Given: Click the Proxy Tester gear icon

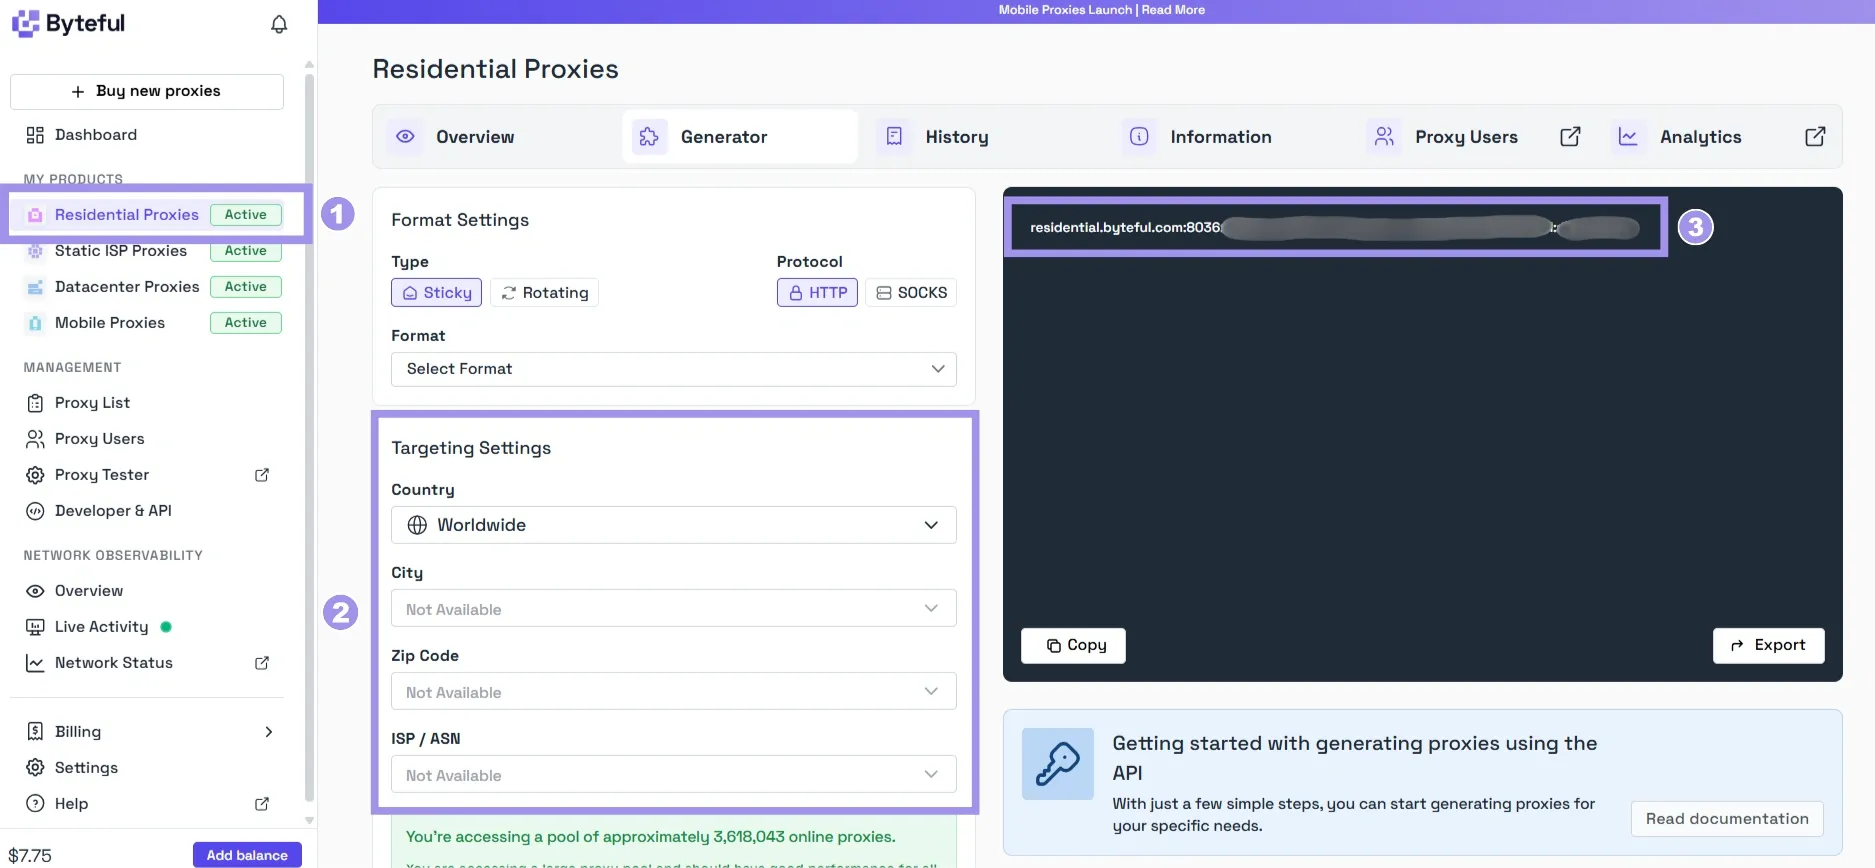Looking at the screenshot, I should pos(35,475).
